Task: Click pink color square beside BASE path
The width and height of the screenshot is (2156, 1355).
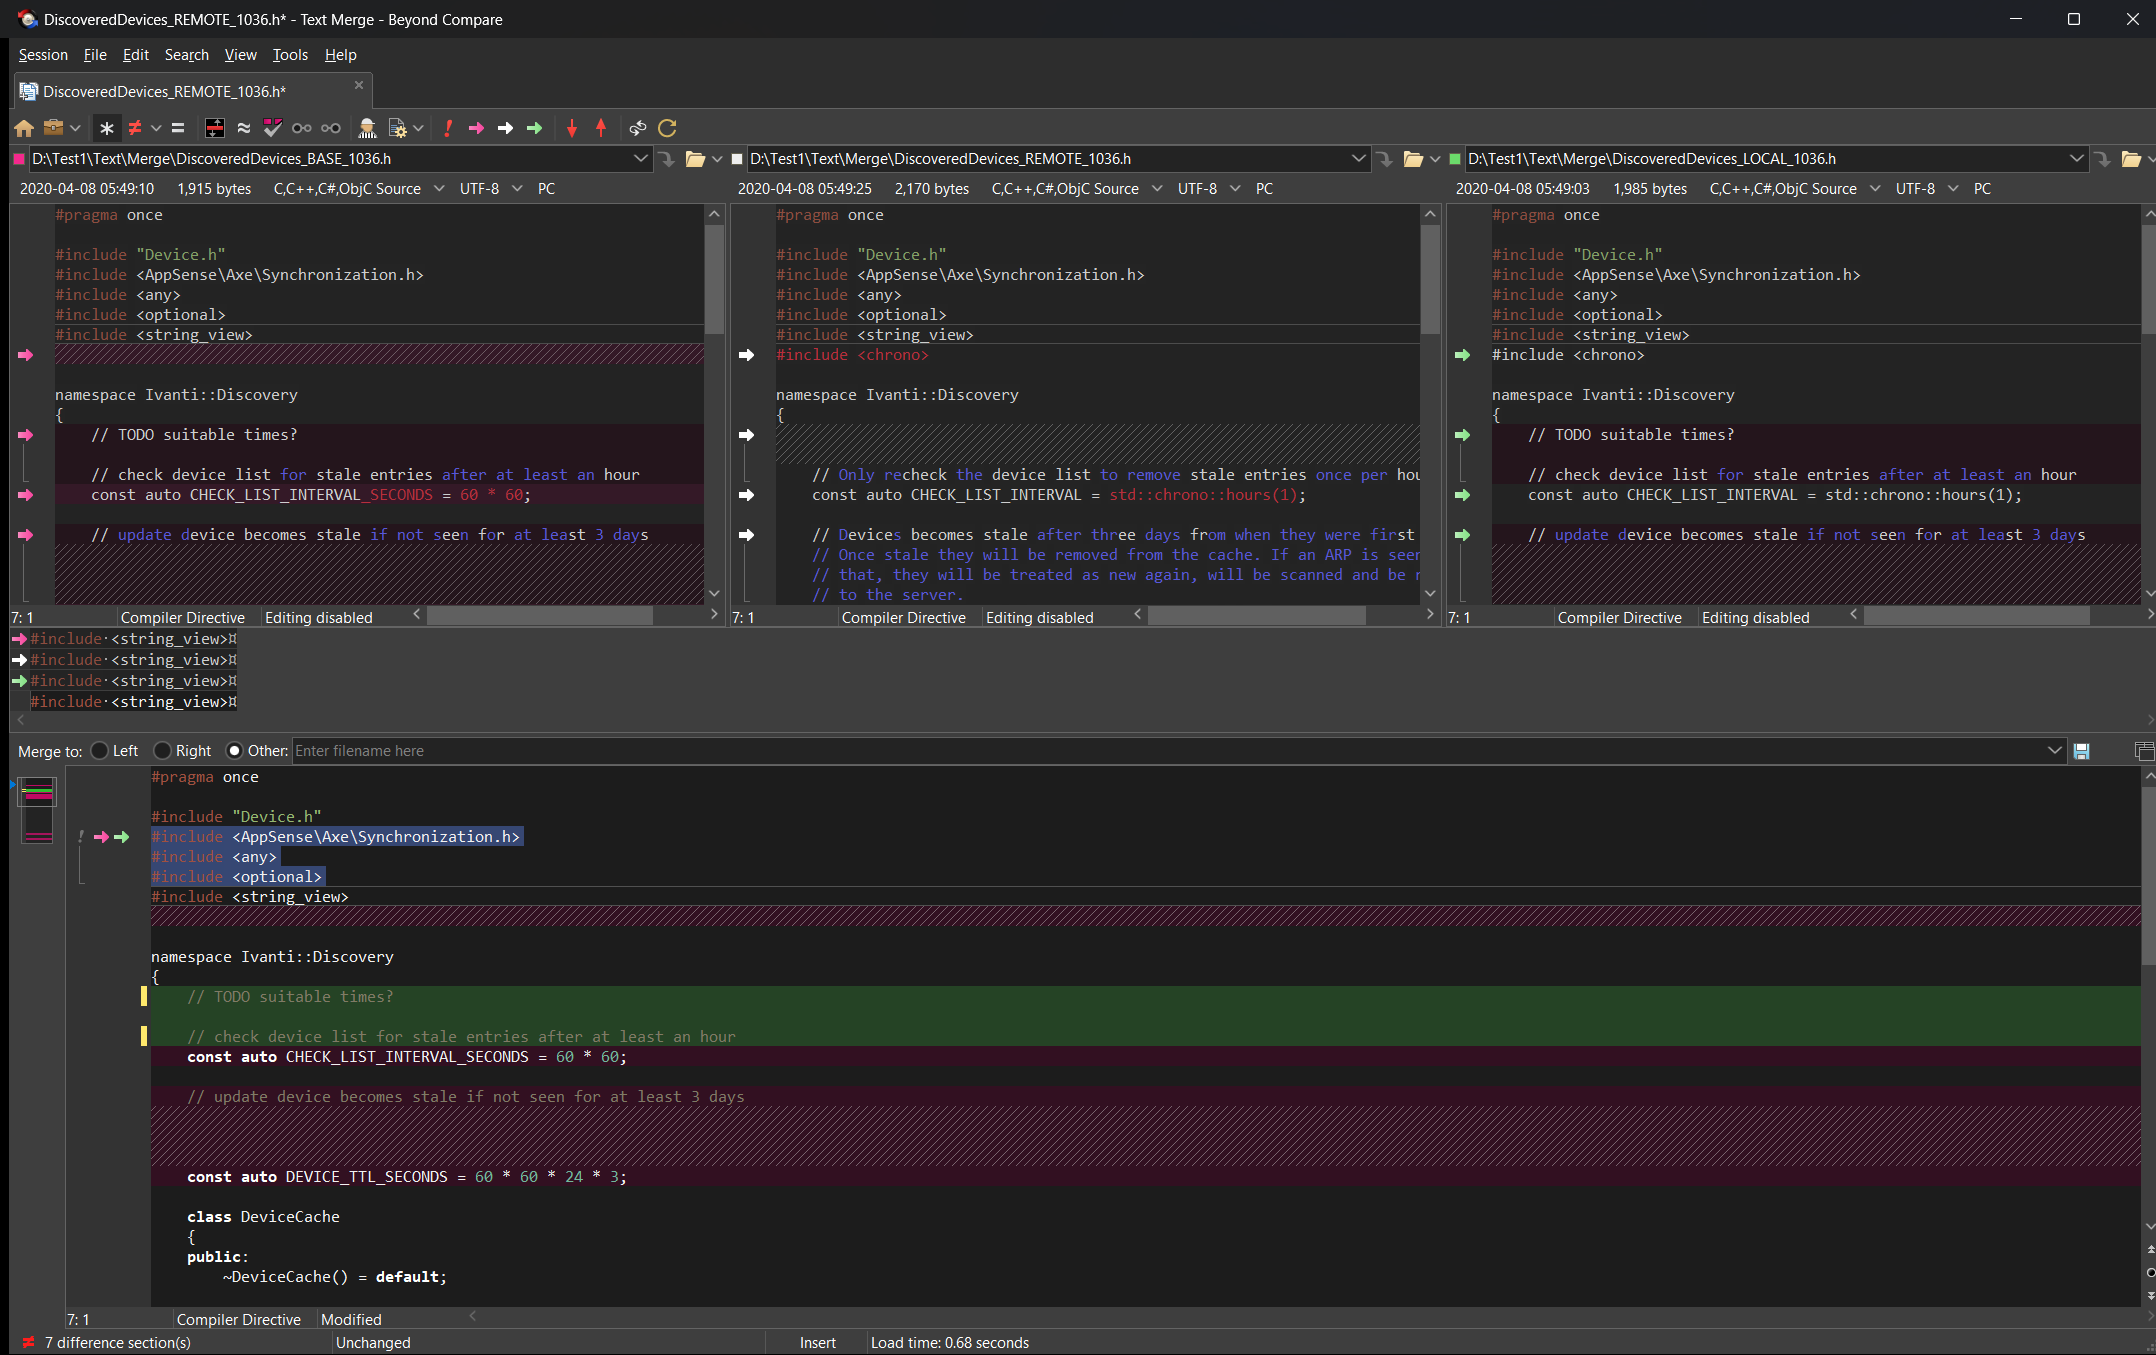Action: click(x=18, y=159)
